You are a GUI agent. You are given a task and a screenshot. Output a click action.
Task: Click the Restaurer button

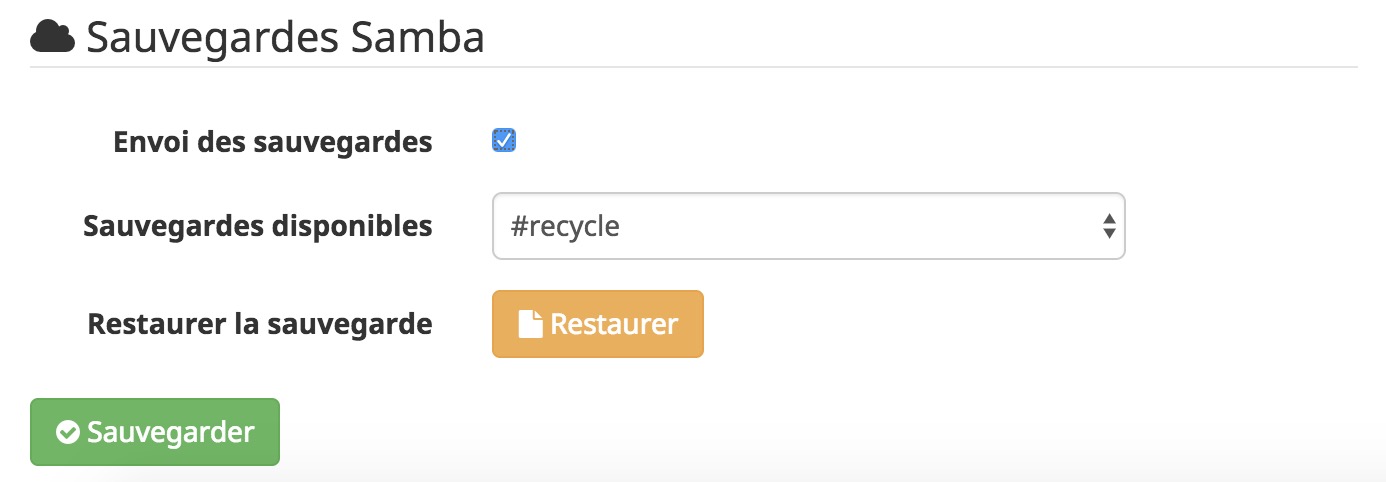click(598, 324)
